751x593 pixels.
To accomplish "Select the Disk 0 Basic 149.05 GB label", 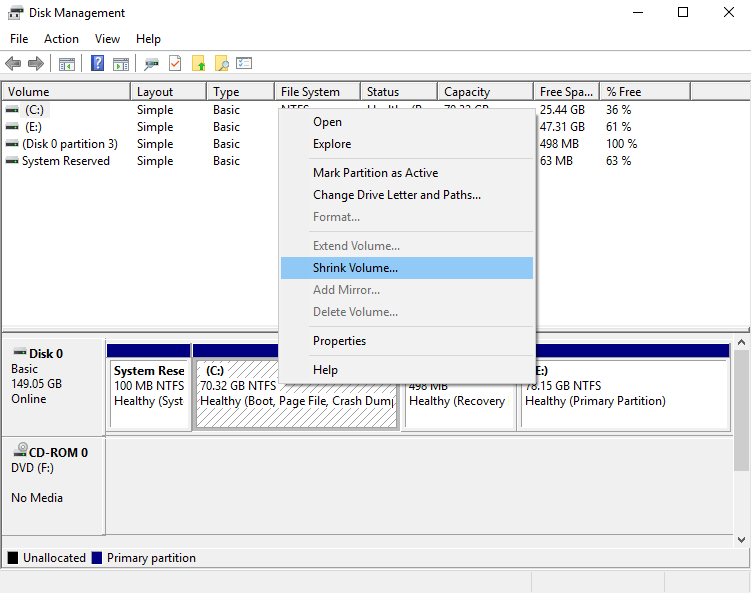I will 53,387.
